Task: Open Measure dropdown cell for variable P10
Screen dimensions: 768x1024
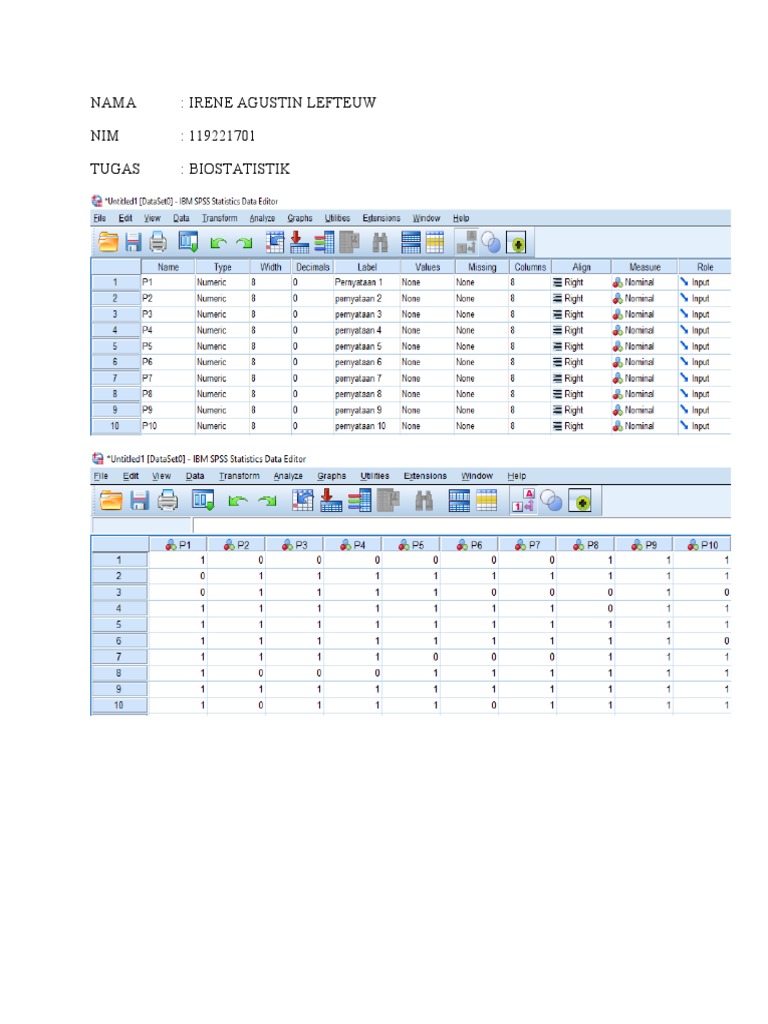Action: coord(644,426)
